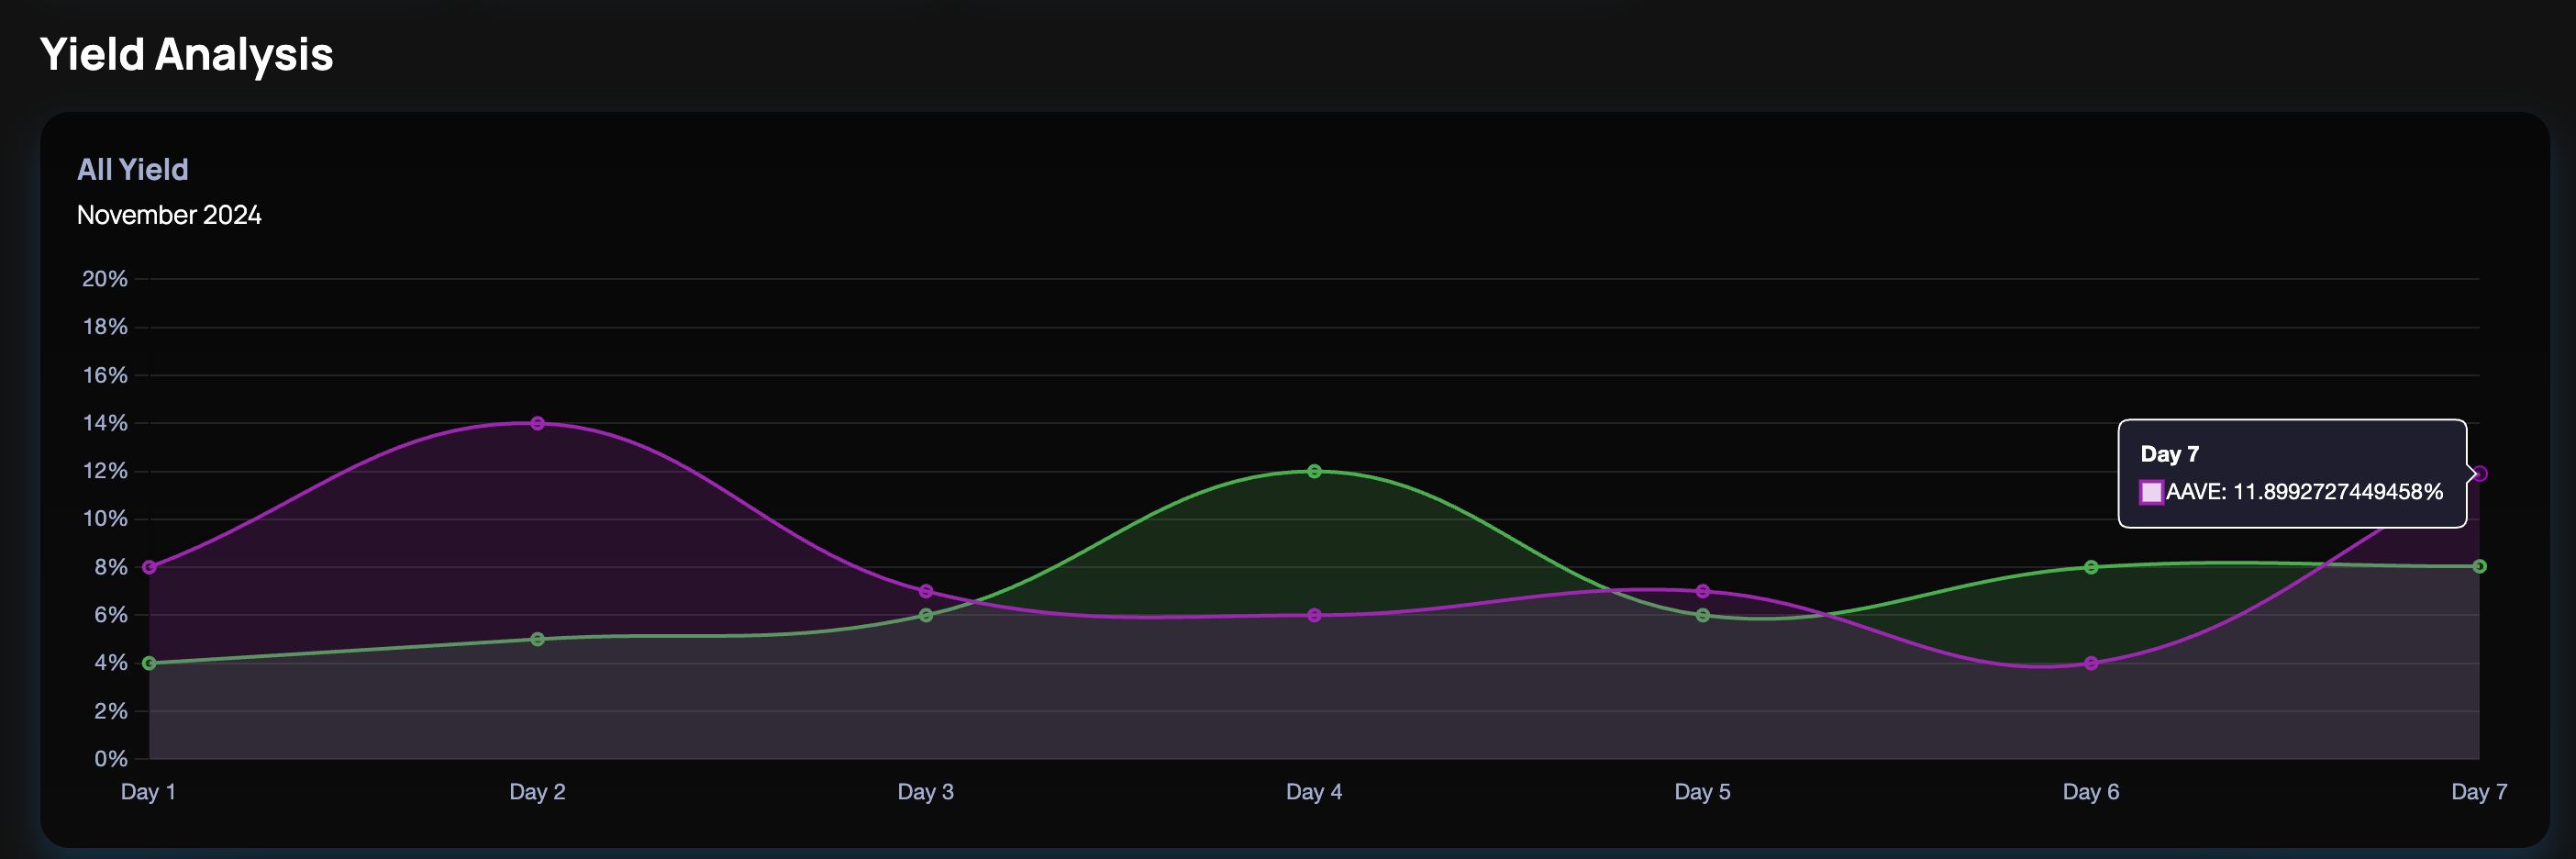This screenshot has height=859, width=2576.
Task: Click the 'Day 6' x-axis label
Action: [2091, 792]
